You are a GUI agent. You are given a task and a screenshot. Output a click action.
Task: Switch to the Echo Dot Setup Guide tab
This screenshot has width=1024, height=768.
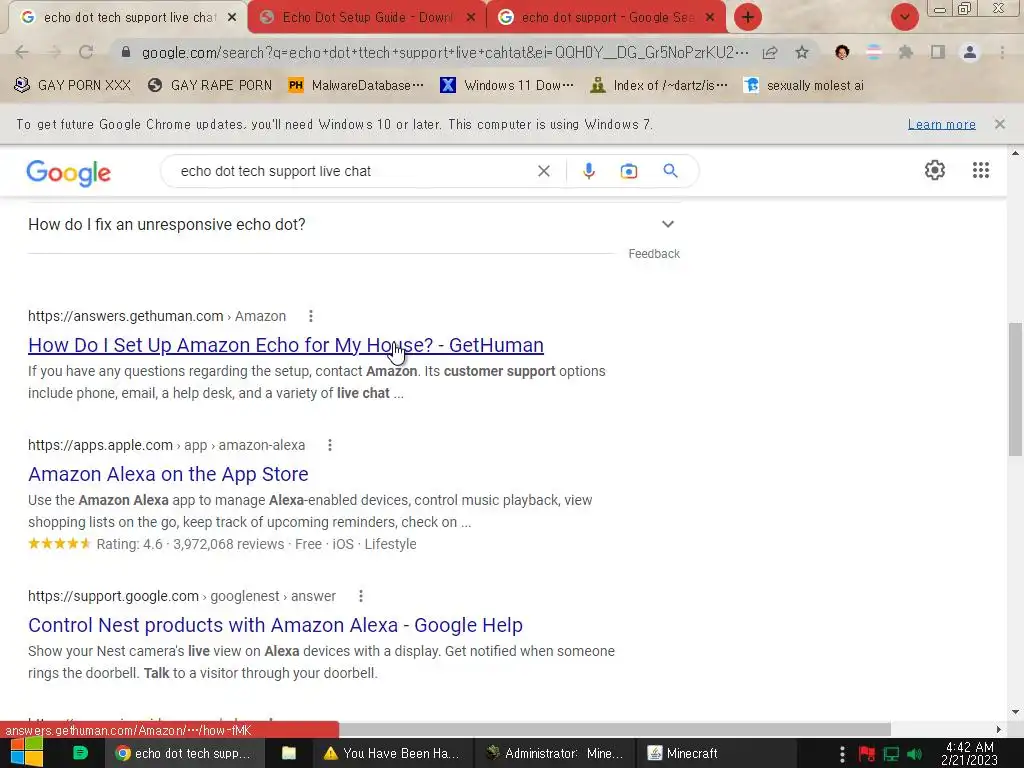coord(366,18)
